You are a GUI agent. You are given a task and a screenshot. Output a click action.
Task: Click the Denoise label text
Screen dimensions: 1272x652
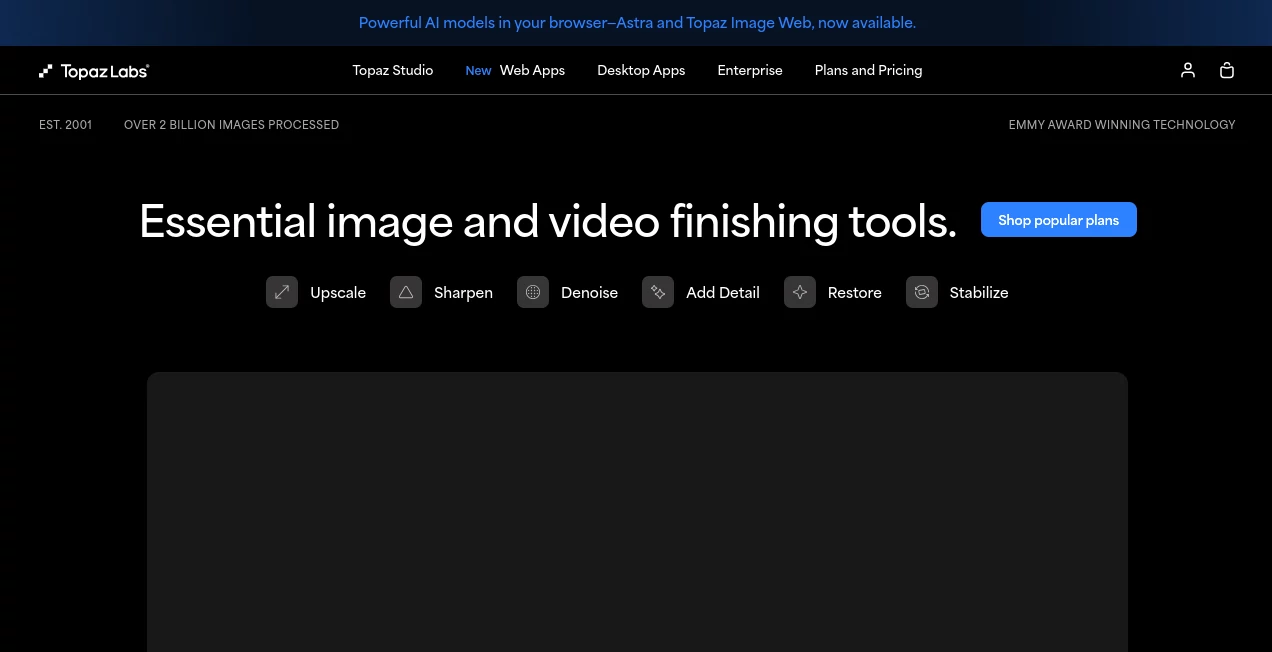[589, 292]
